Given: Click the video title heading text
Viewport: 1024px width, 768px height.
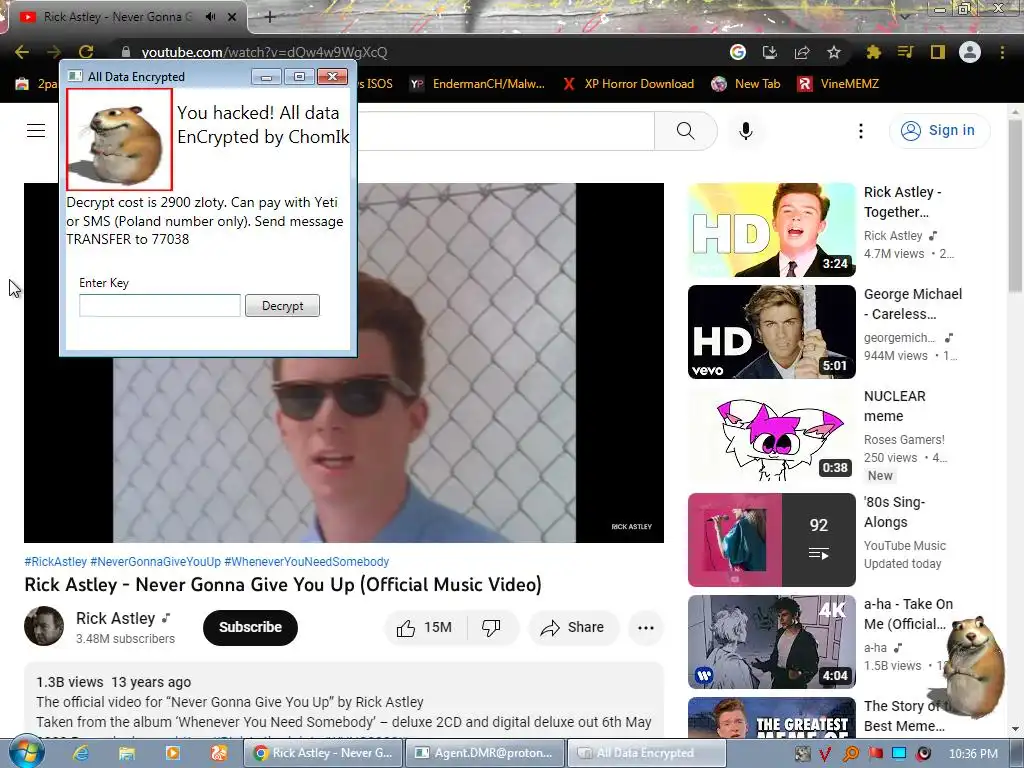Looking at the screenshot, I should (x=283, y=584).
